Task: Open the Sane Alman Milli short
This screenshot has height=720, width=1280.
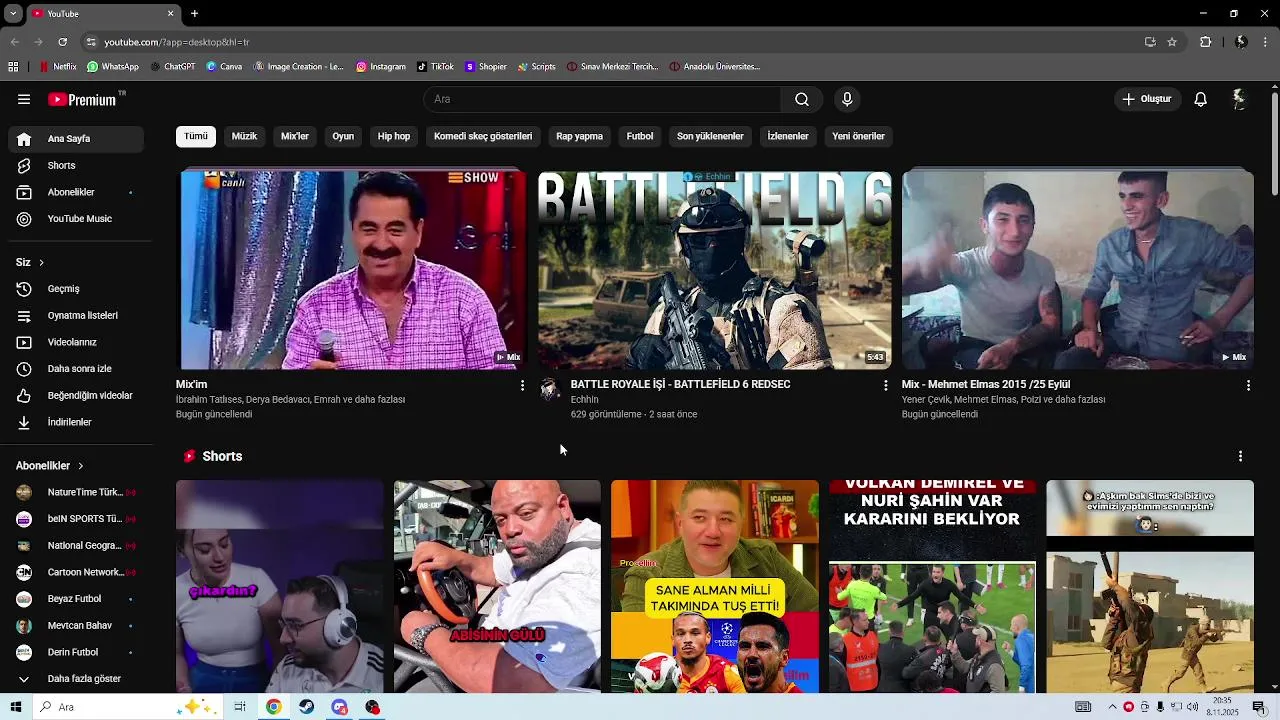Action: point(715,586)
